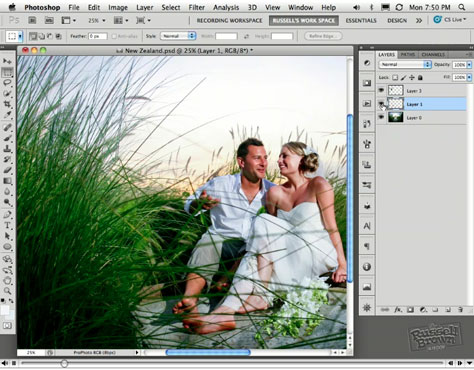Select the Gradient tool
Viewport: 474px width, 370px height.
click(x=7, y=181)
